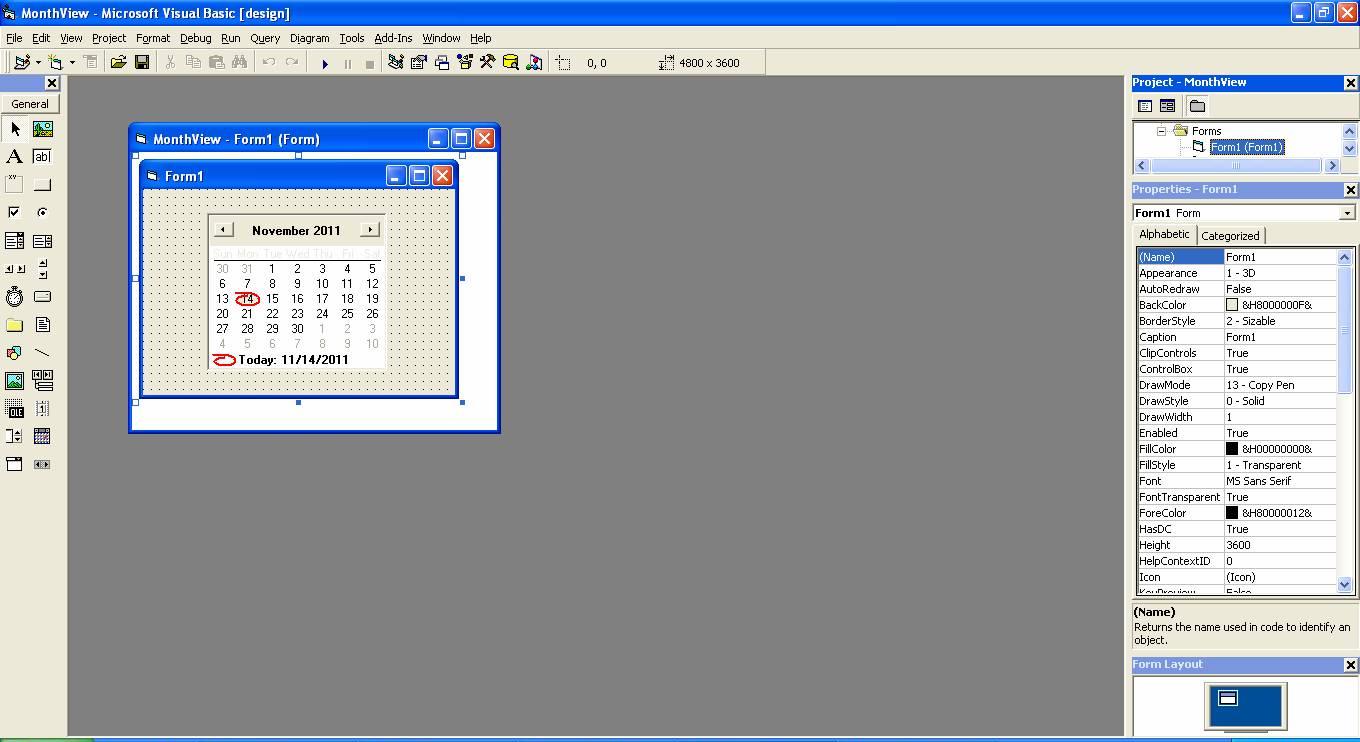Screen dimensions: 1360x742
Task: Open the Format menu
Action: point(153,38)
